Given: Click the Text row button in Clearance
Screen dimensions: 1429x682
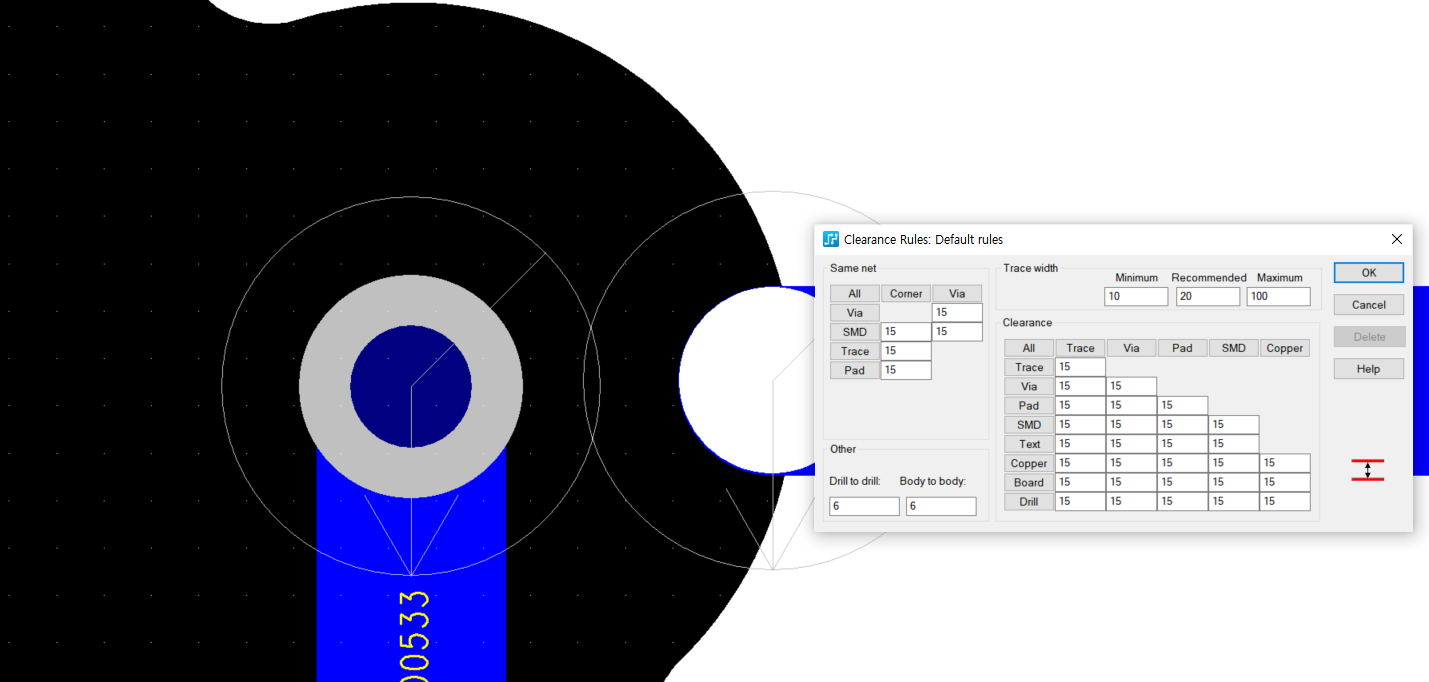Looking at the screenshot, I should pyautogui.click(x=1029, y=444).
